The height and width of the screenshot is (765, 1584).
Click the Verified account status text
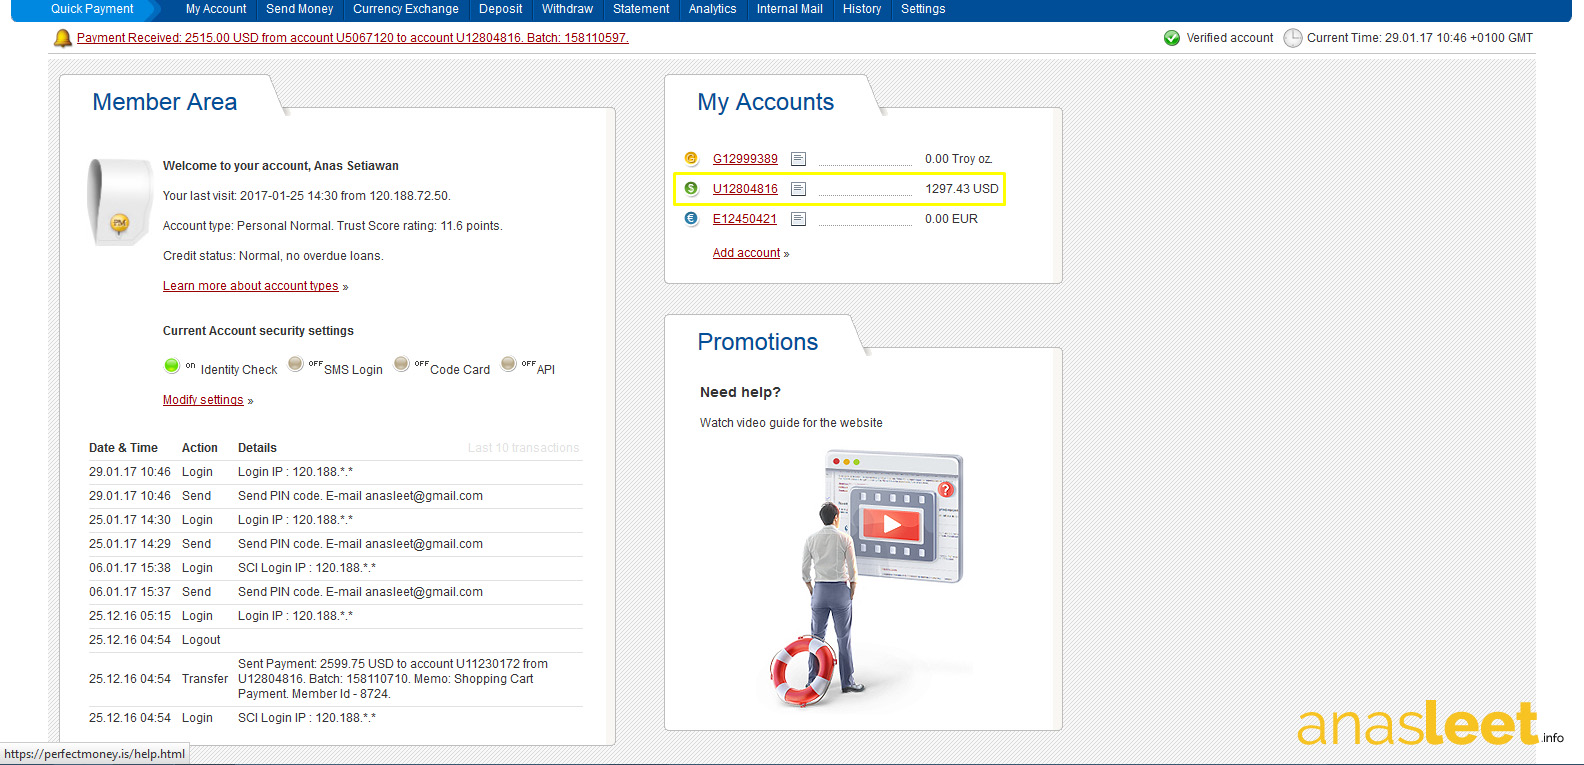[x=1230, y=38]
